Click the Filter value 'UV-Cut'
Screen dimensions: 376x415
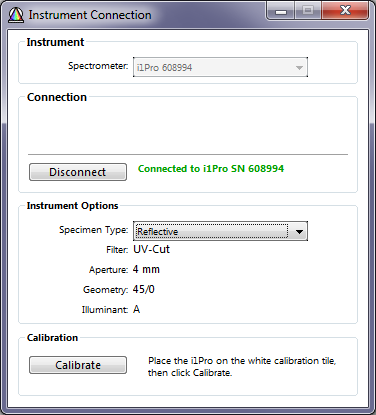click(151, 249)
